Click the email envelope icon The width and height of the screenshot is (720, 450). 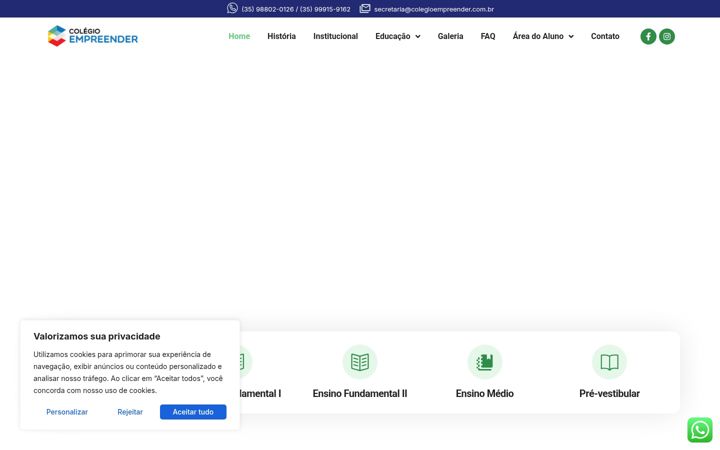[x=365, y=8]
